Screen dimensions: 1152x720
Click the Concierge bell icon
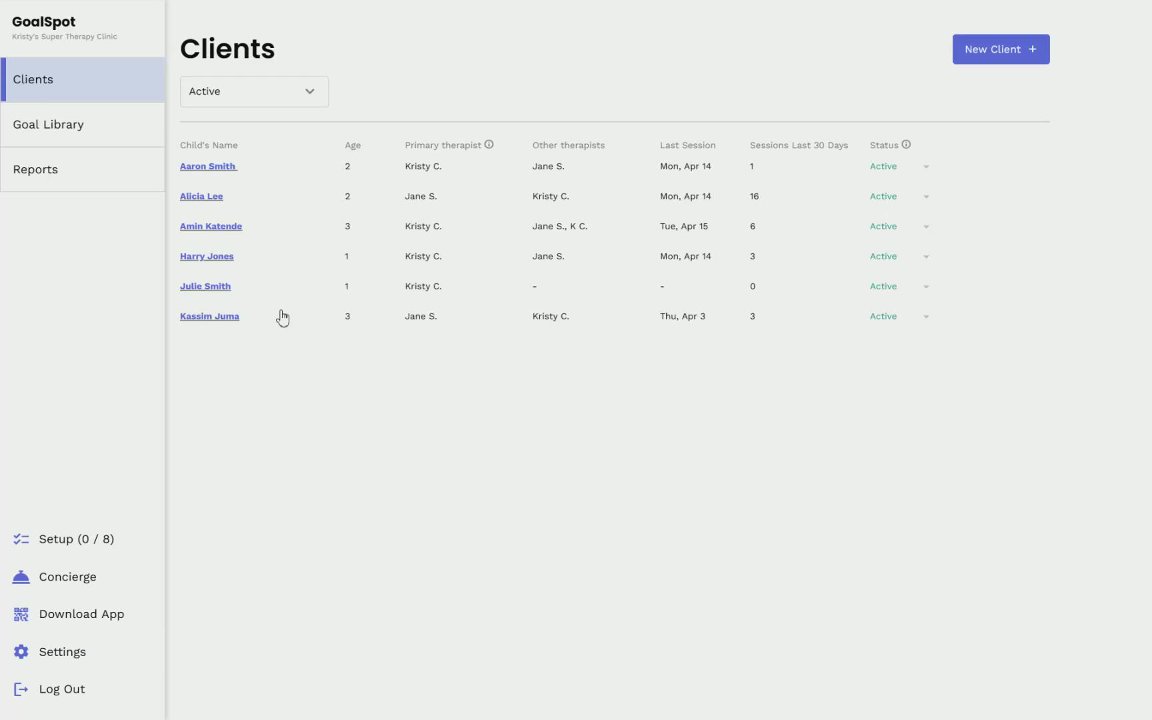click(x=21, y=577)
